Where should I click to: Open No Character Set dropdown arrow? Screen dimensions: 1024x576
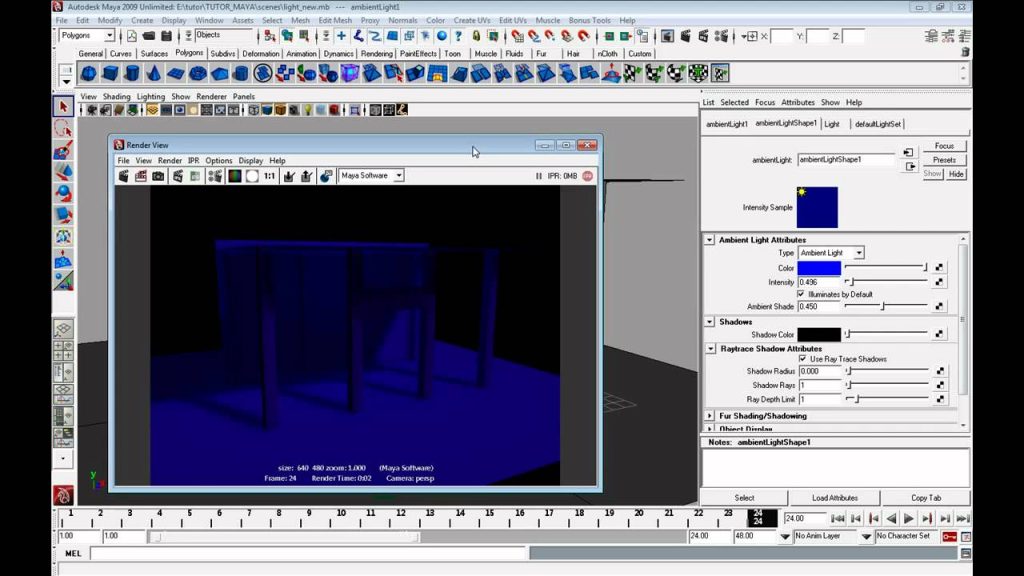(x=867, y=536)
